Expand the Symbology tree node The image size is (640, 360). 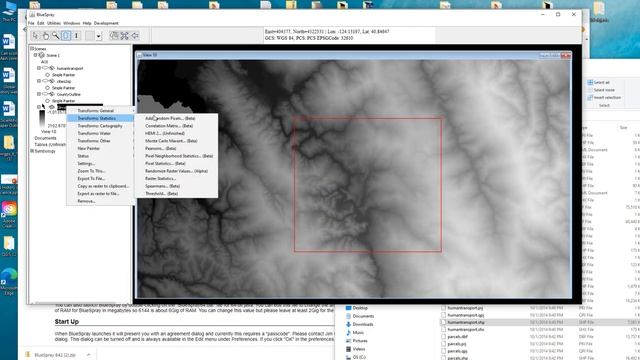[32, 151]
